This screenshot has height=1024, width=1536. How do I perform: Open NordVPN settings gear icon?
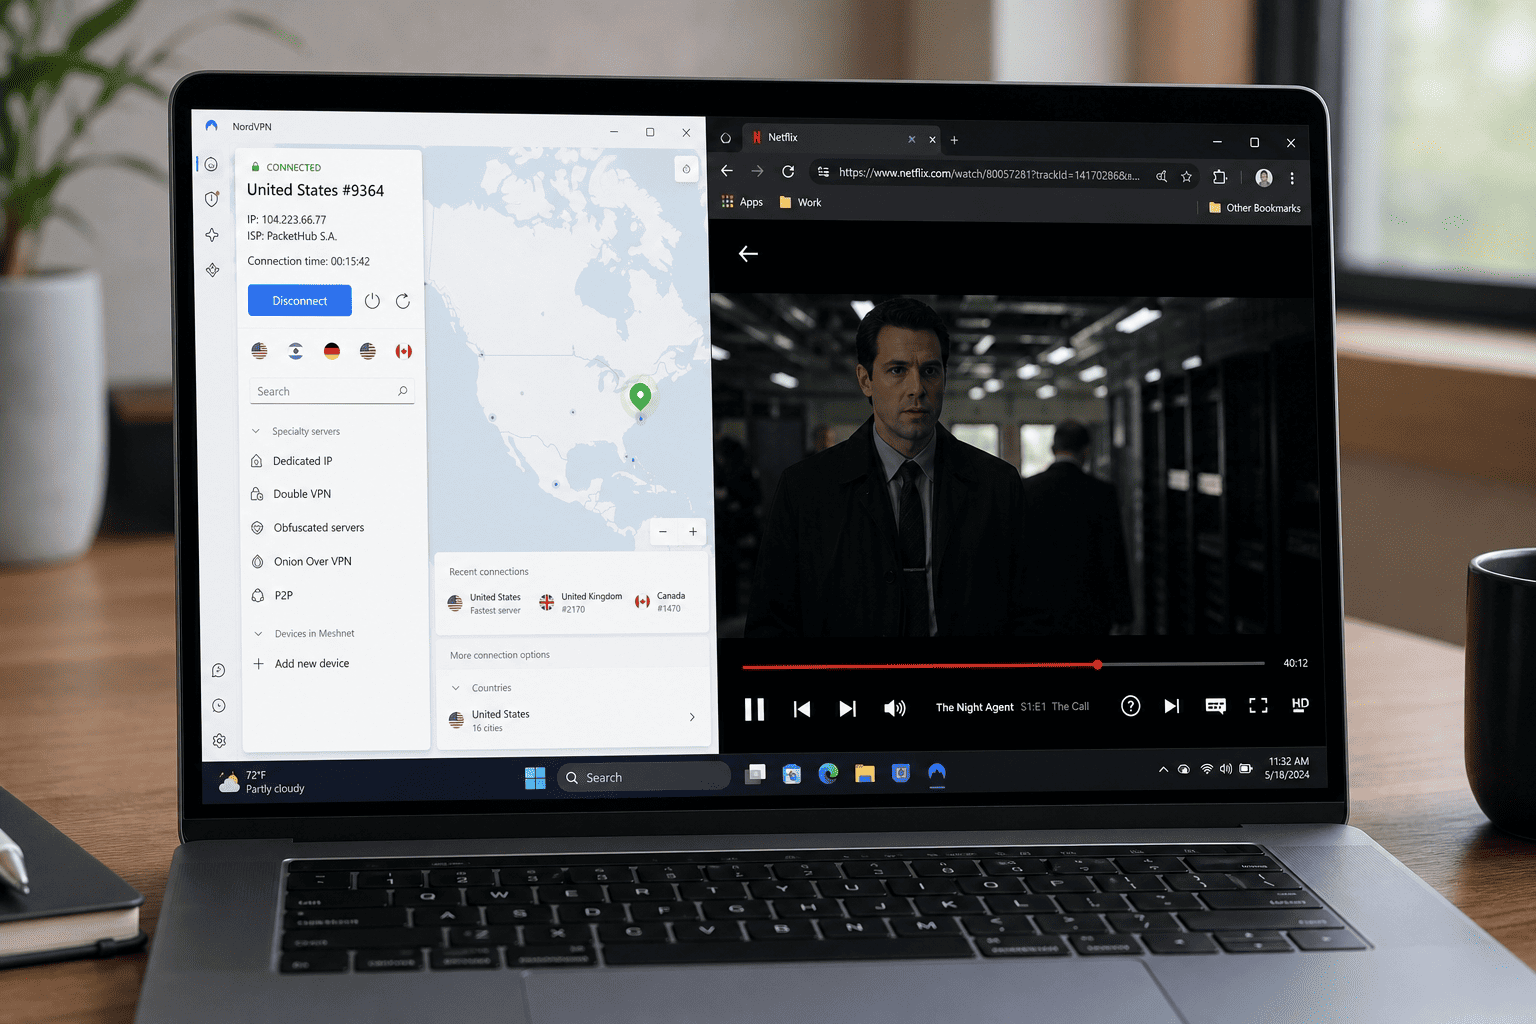click(x=219, y=741)
